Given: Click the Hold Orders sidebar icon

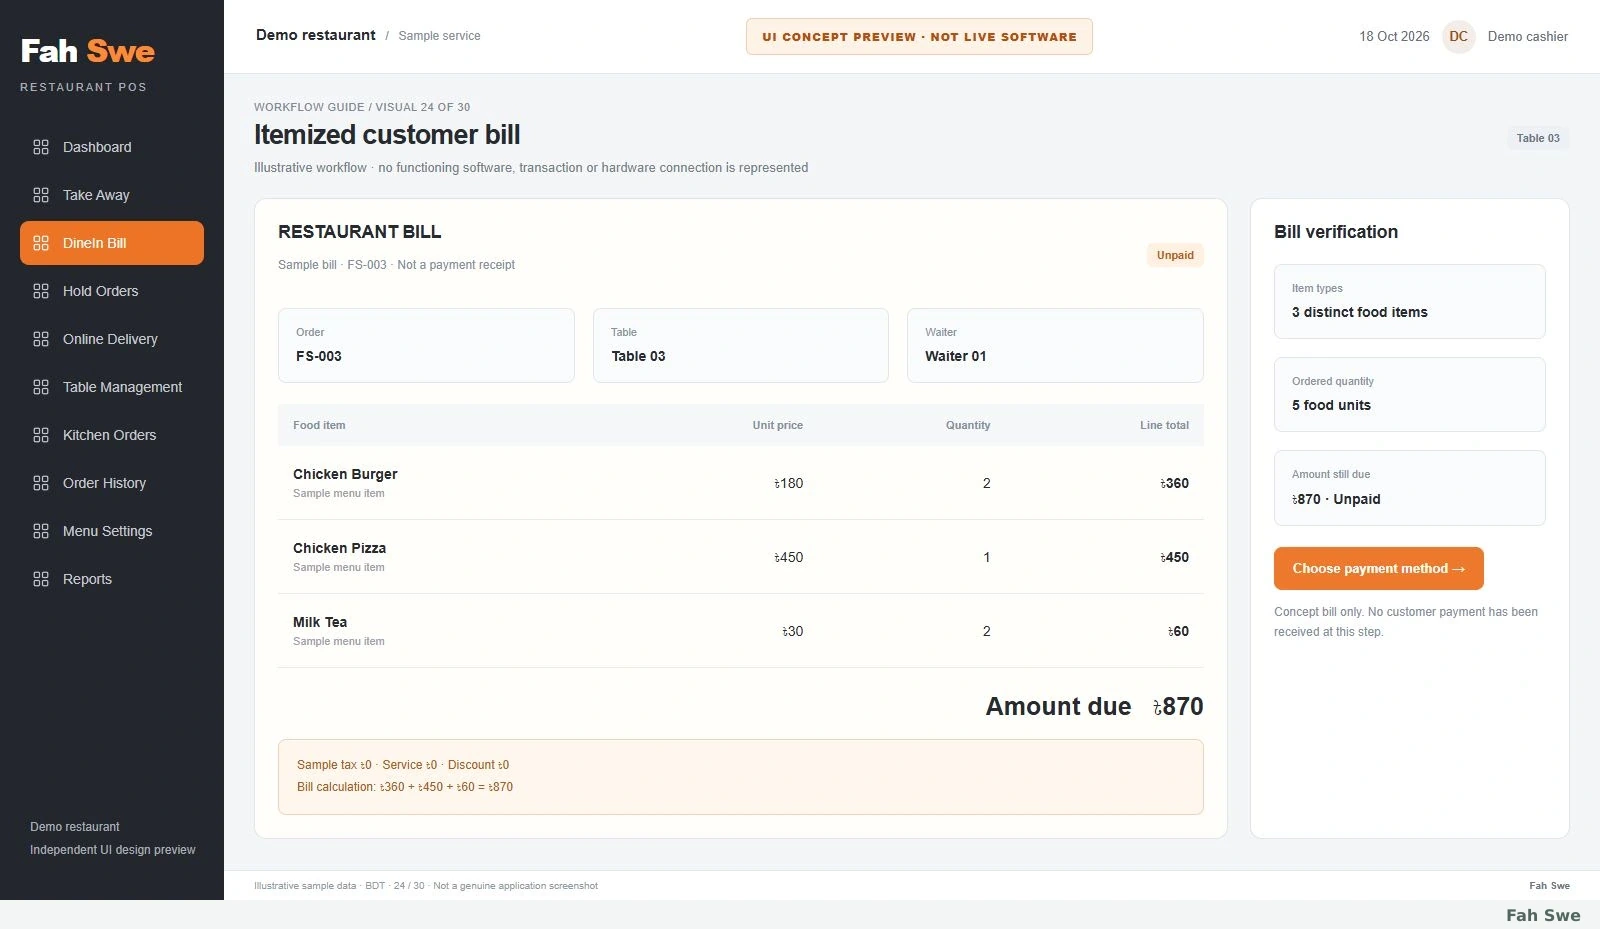Looking at the screenshot, I should (41, 291).
